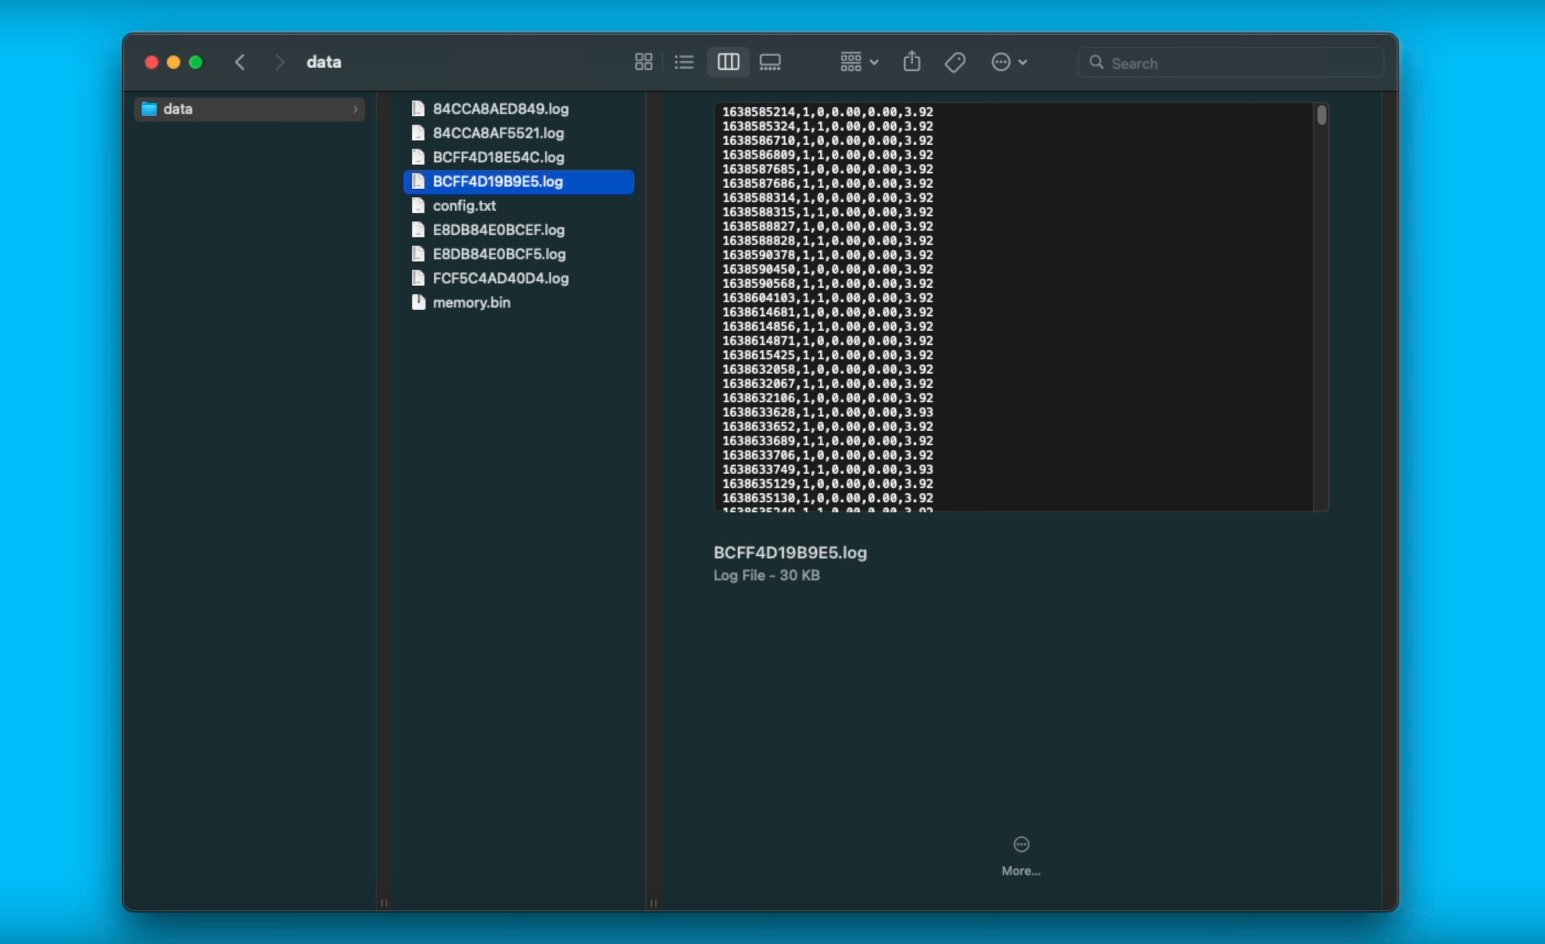Select the file memory.bin
Screen dimensions: 1545x944
pos(518,302)
